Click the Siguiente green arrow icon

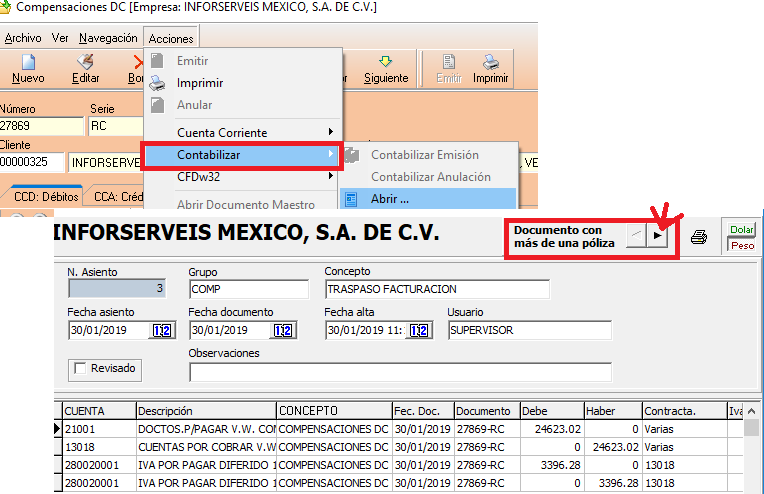(385, 61)
